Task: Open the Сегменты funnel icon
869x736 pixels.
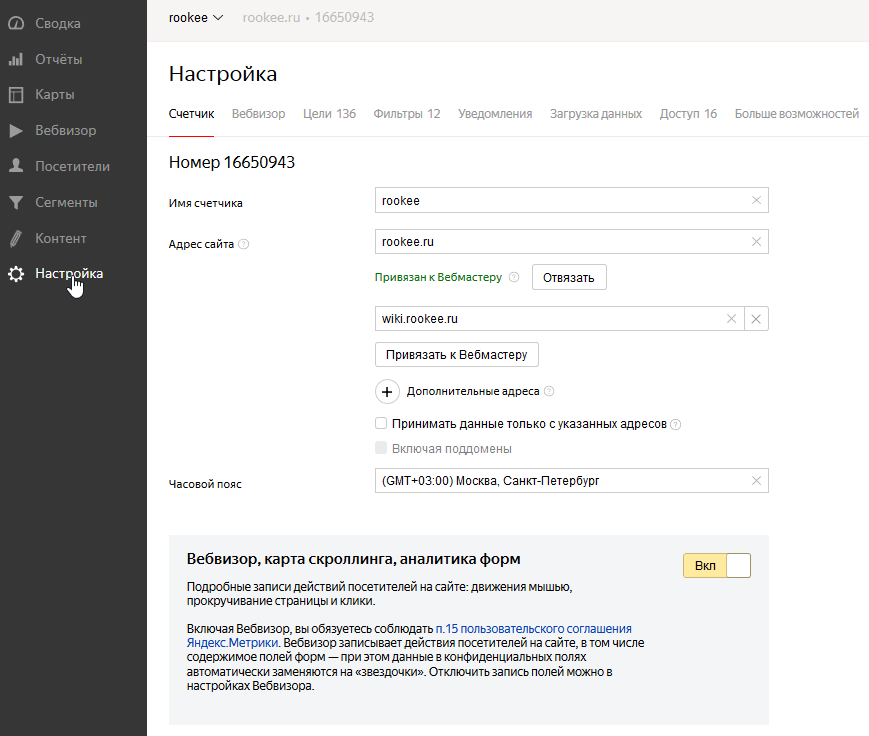Action: pos(16,203)
